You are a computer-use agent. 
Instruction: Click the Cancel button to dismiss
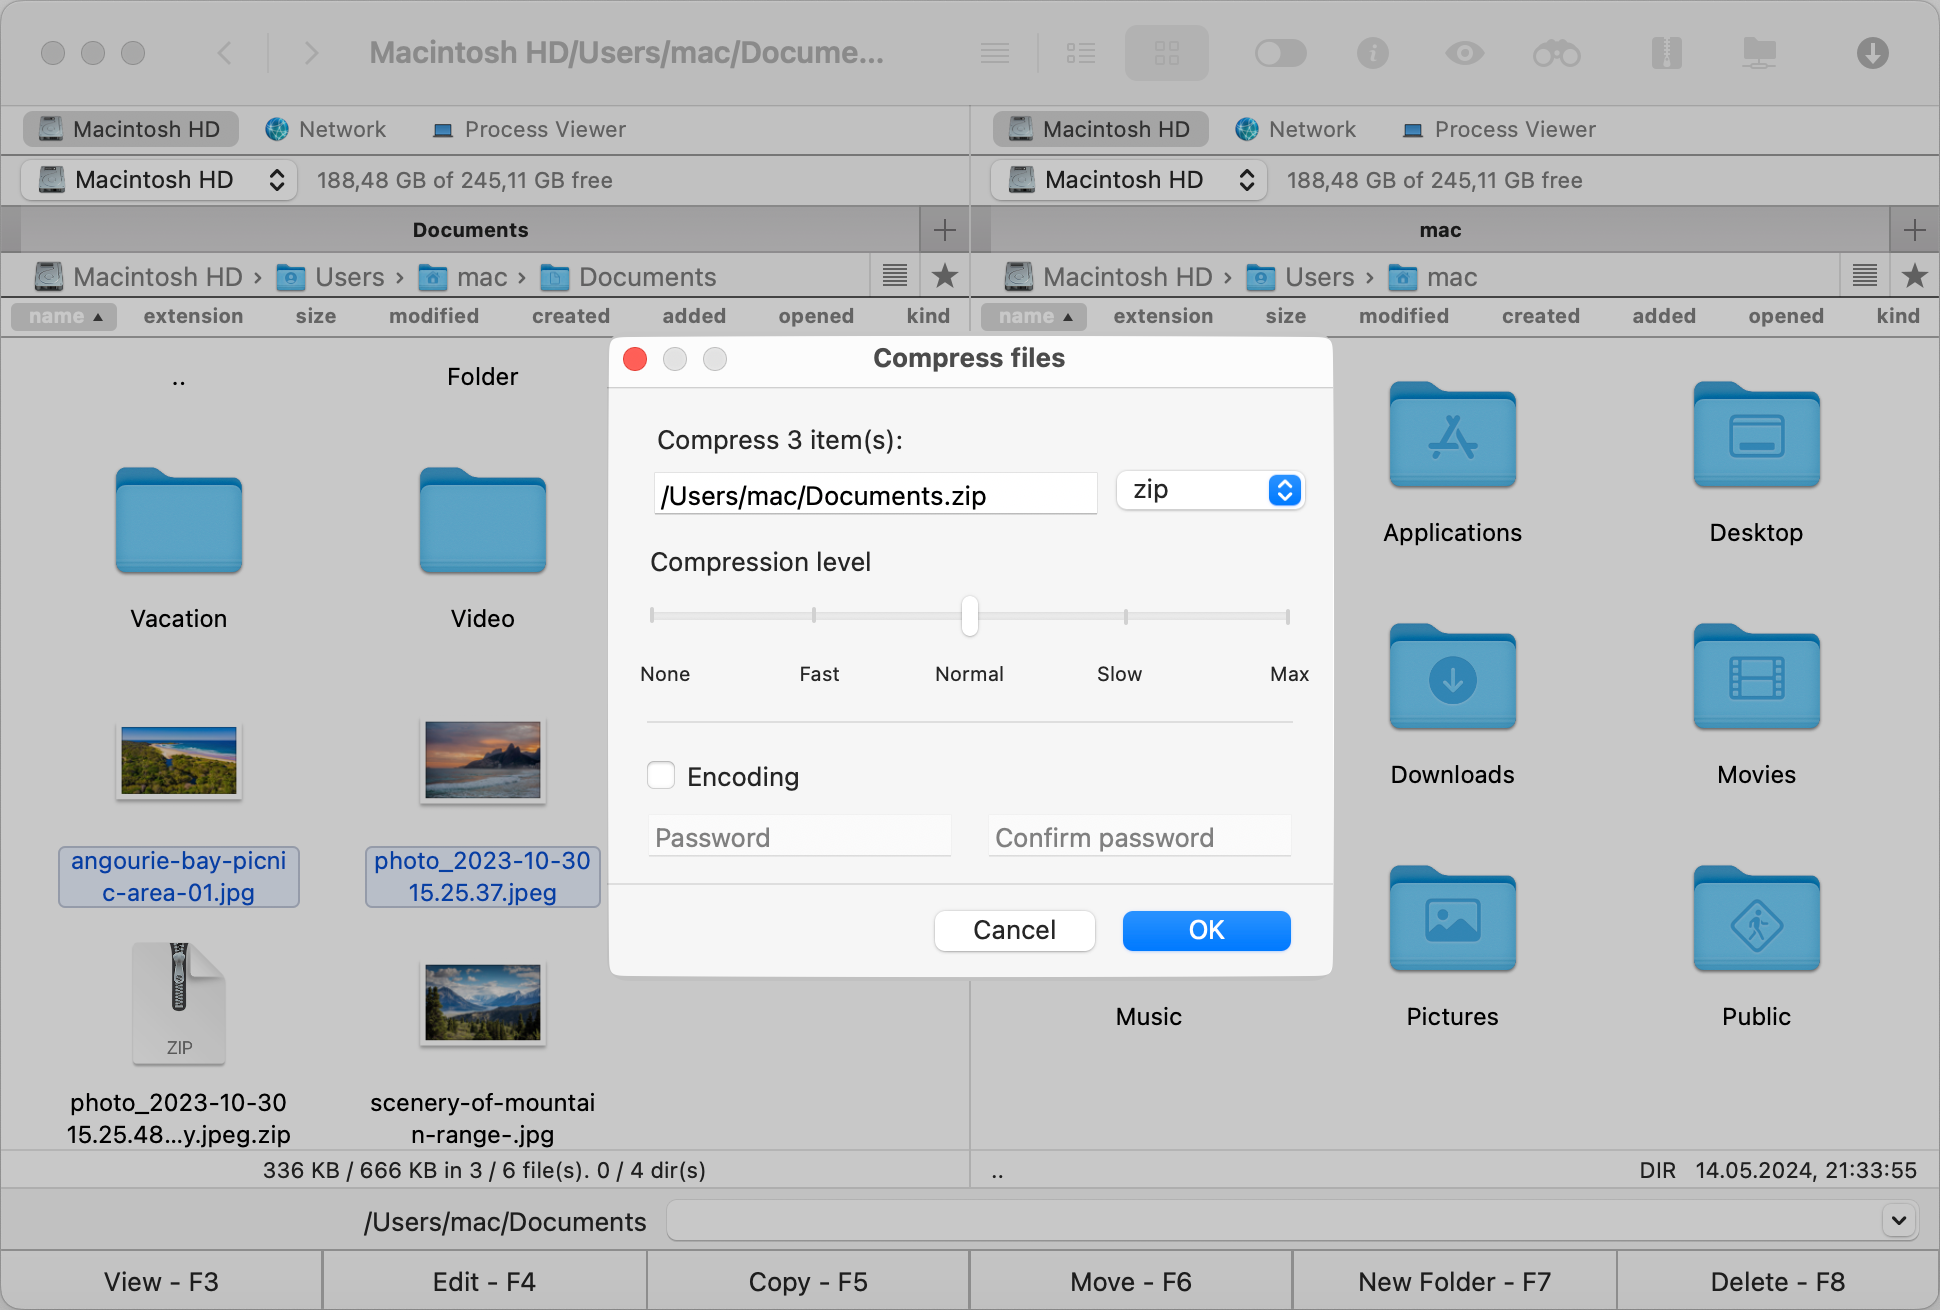pos(1015,928)
